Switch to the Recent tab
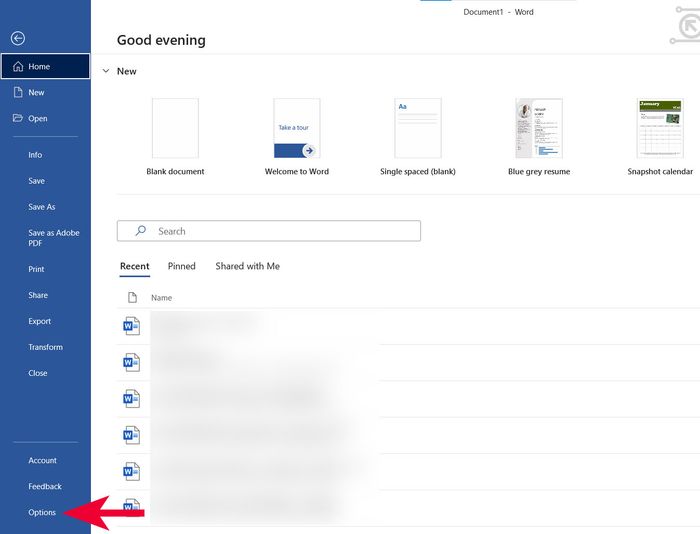 134,266
